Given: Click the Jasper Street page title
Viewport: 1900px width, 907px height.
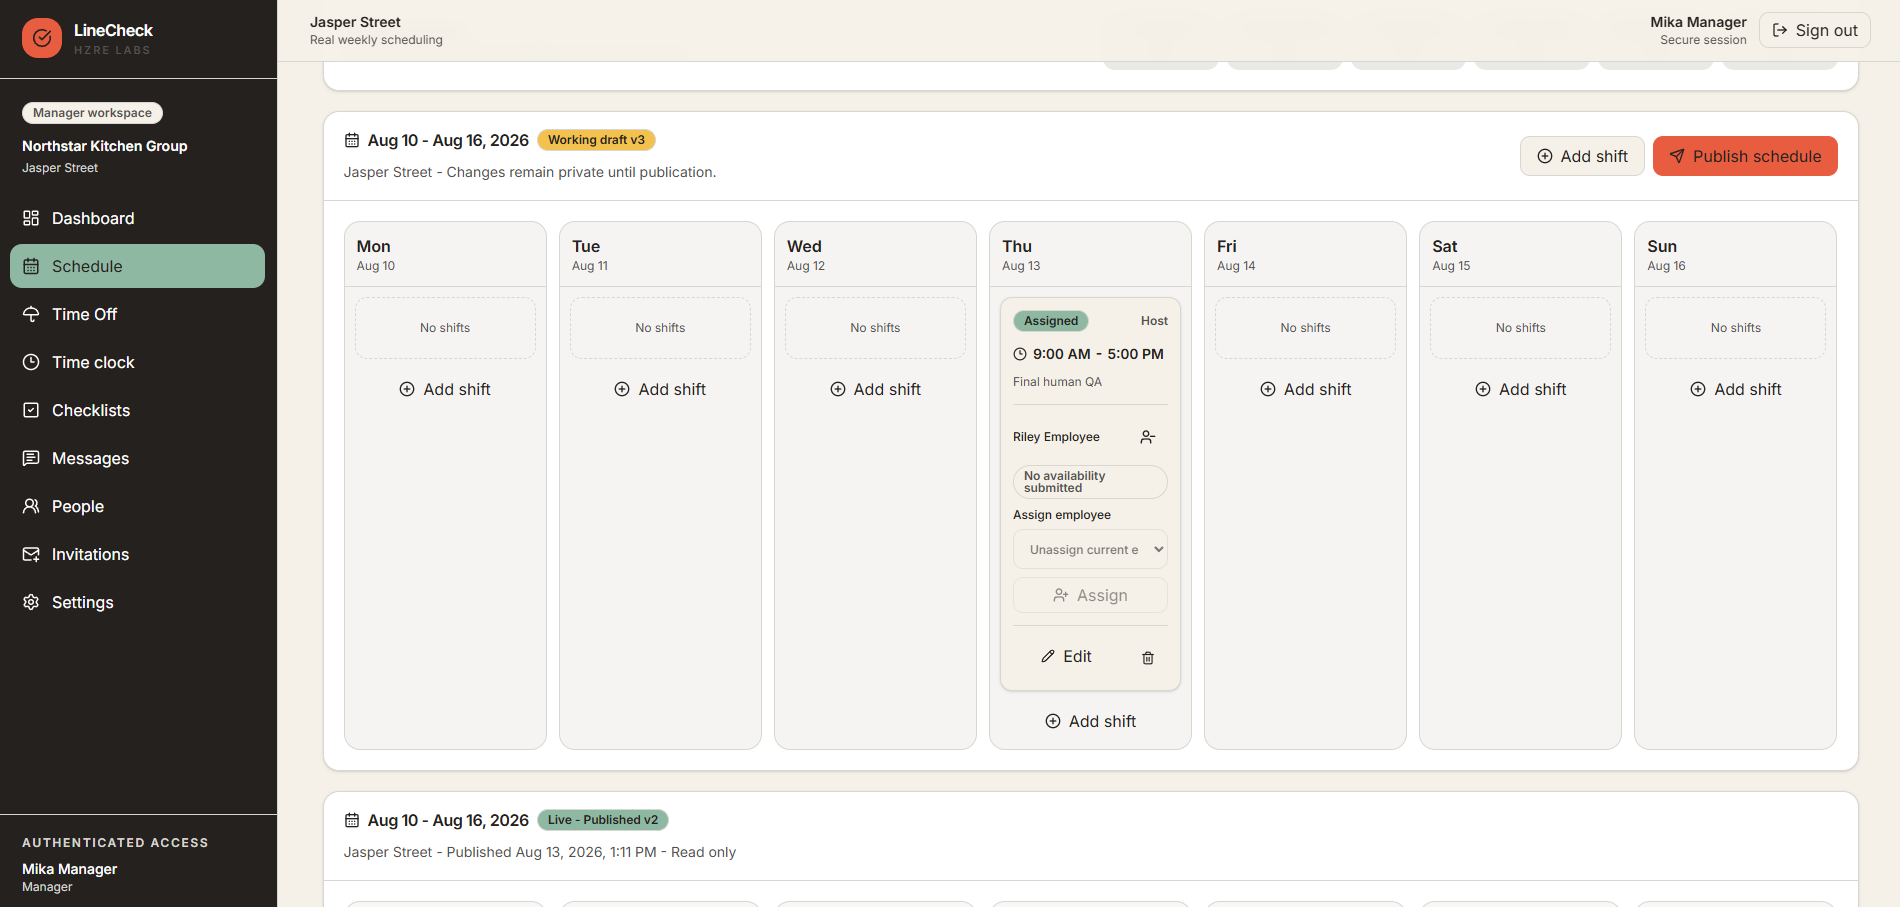Looking at the screenshot, I should 355,22.
